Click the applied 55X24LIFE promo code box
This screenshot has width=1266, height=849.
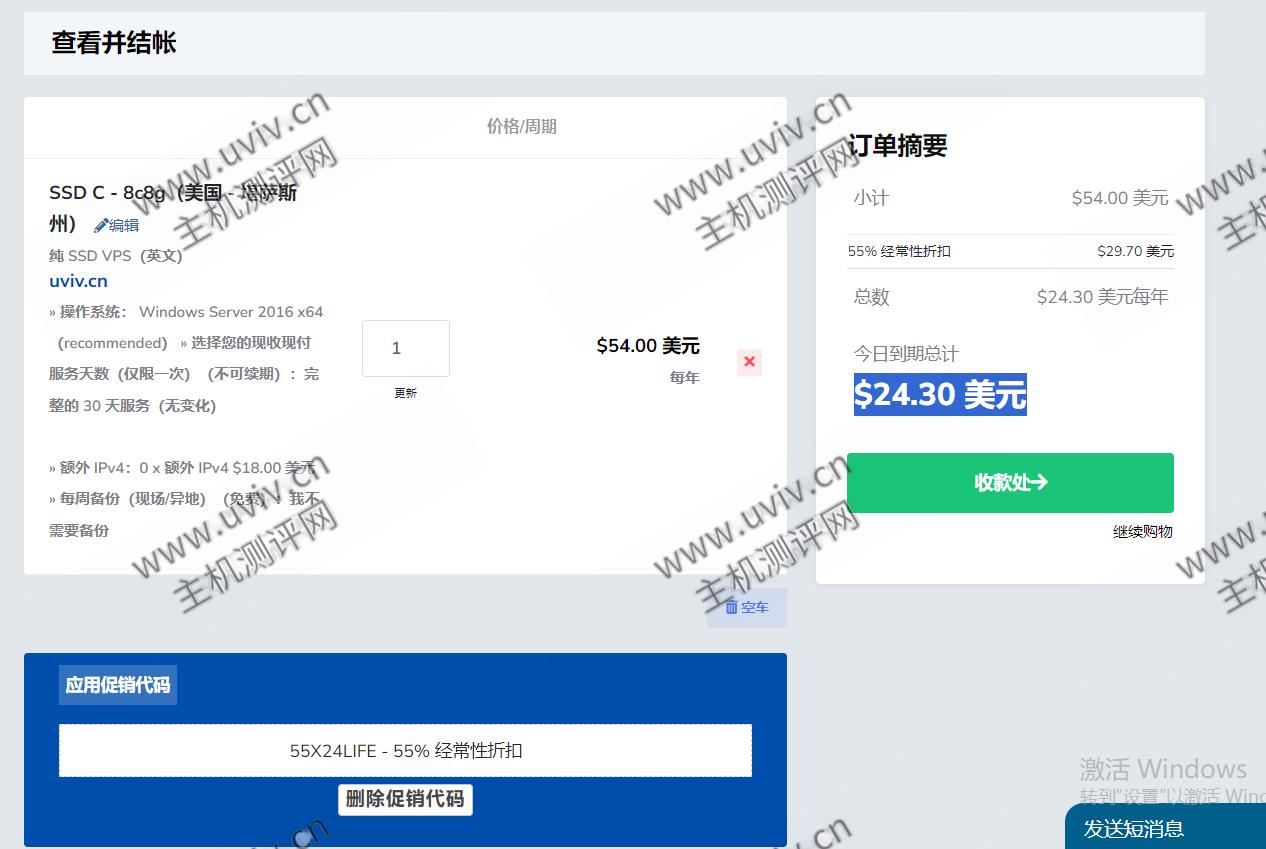pos(405,750)
